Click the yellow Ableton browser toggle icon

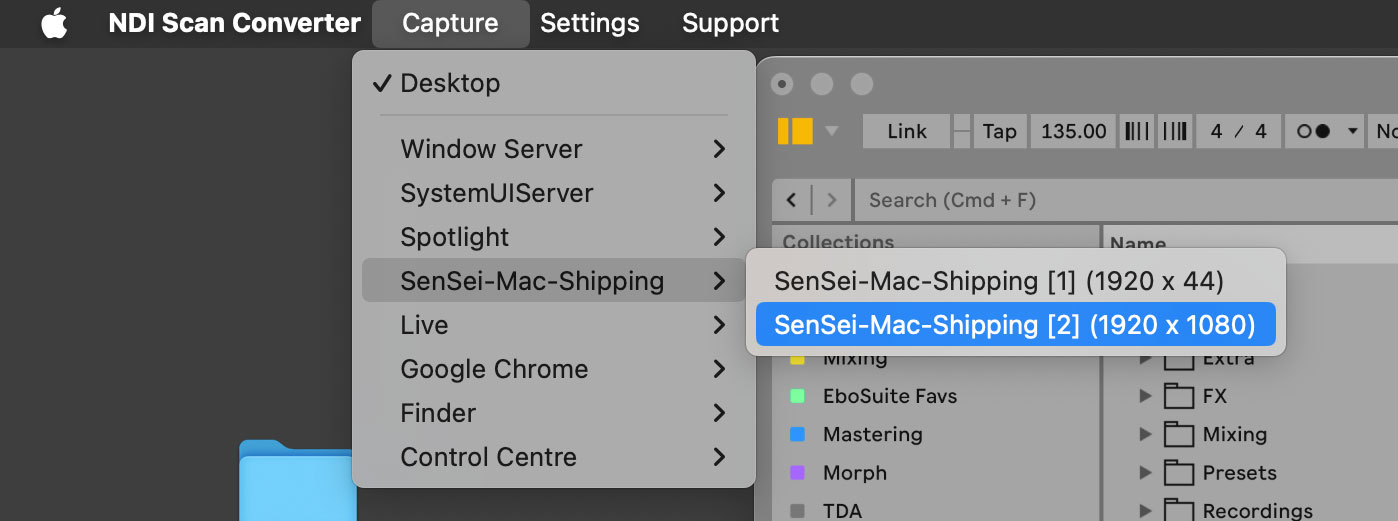tap(795, 131)
